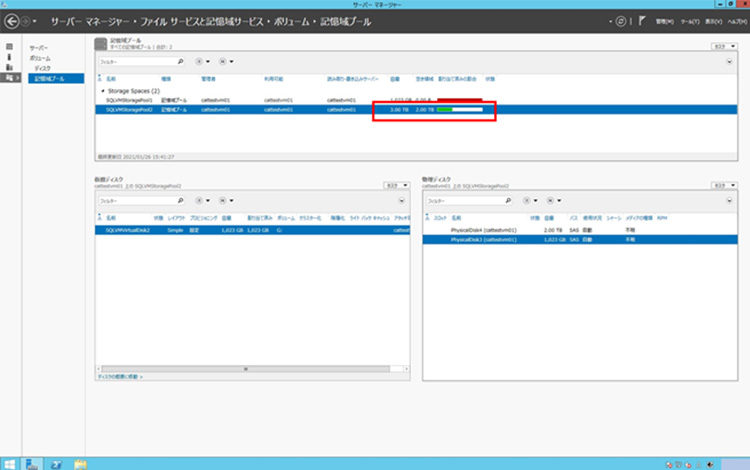
Task: Open the ツール(T) menu
Action: [x=688, y=20]
